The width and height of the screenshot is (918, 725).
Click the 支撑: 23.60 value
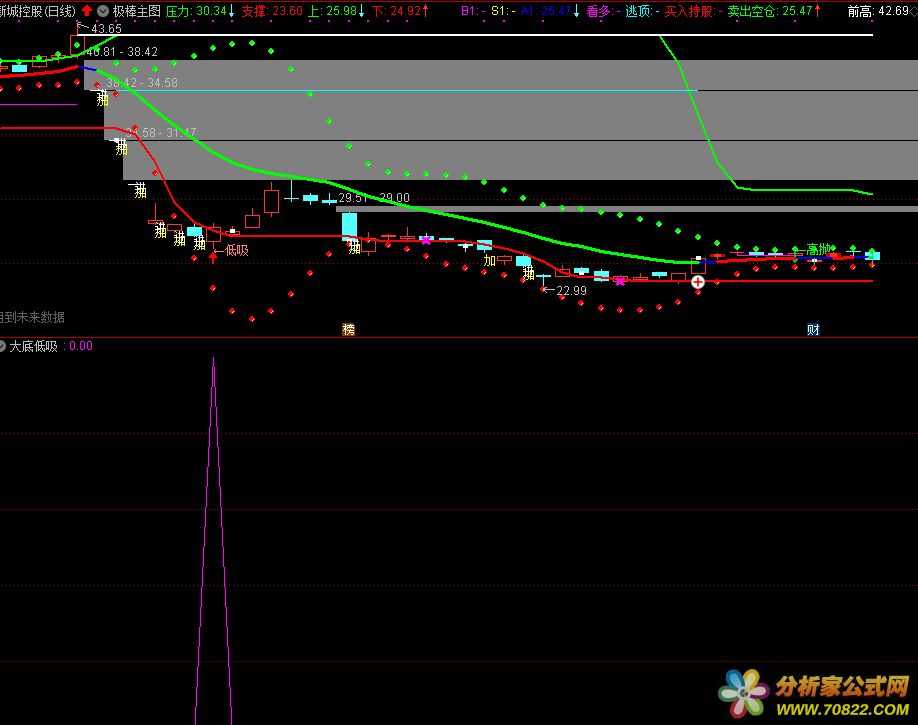coord(272,11)
